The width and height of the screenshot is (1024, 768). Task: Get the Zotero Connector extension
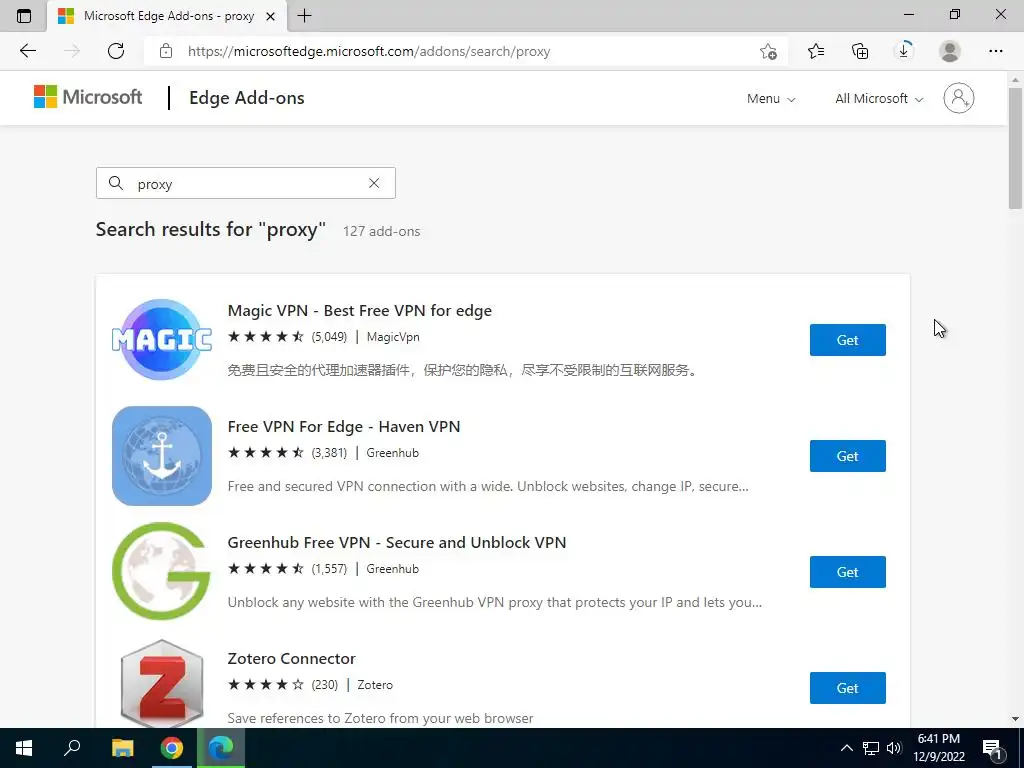[848, 688]
